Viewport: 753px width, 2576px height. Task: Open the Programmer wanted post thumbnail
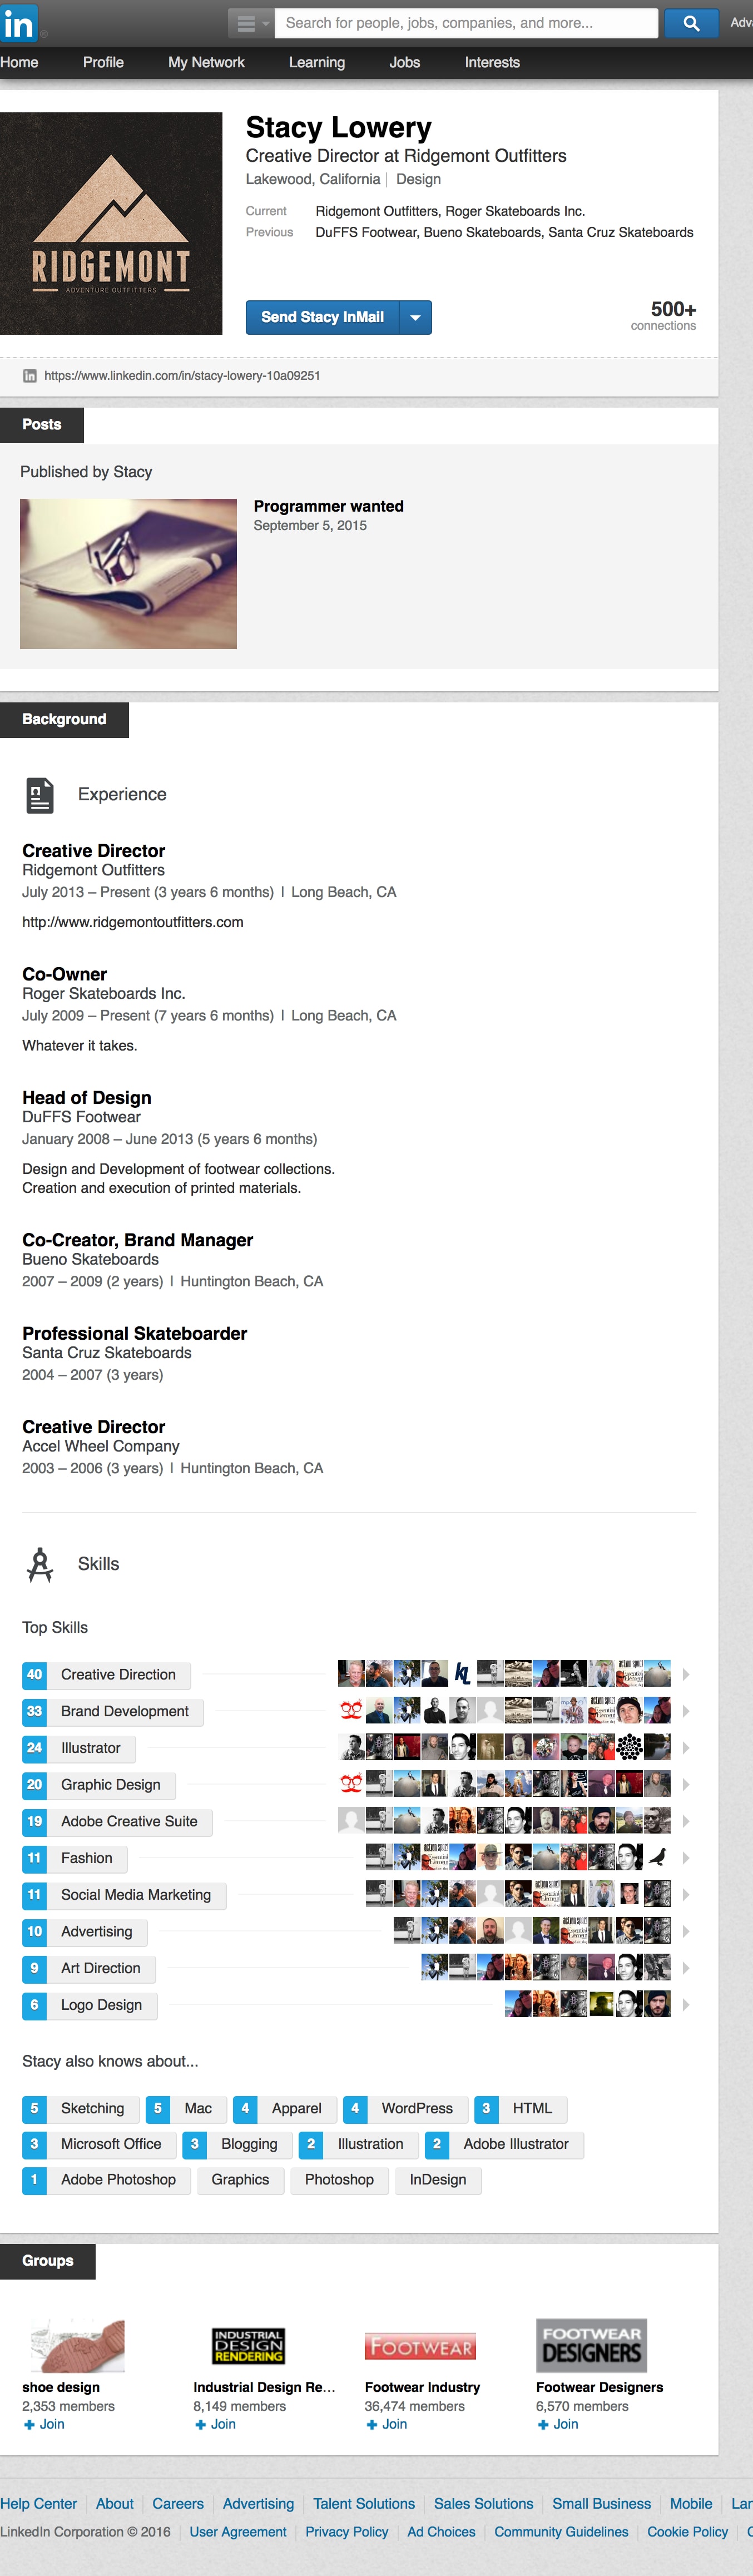128,573
